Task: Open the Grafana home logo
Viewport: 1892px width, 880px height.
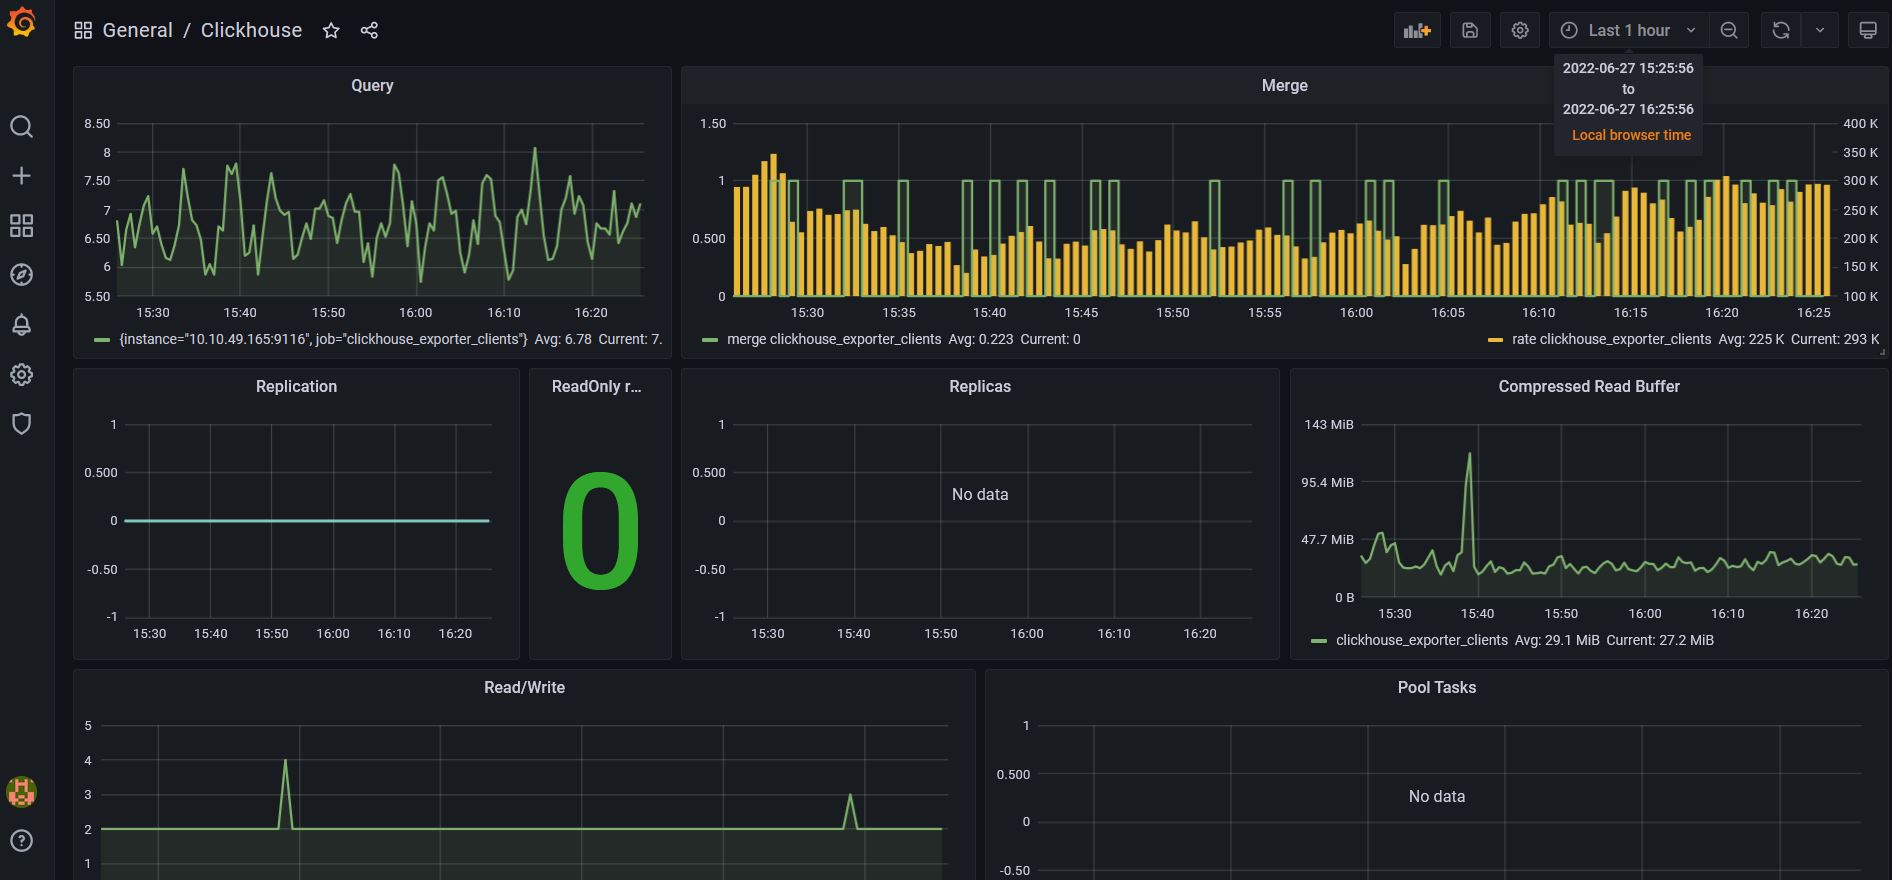Action: pos(21,22)
